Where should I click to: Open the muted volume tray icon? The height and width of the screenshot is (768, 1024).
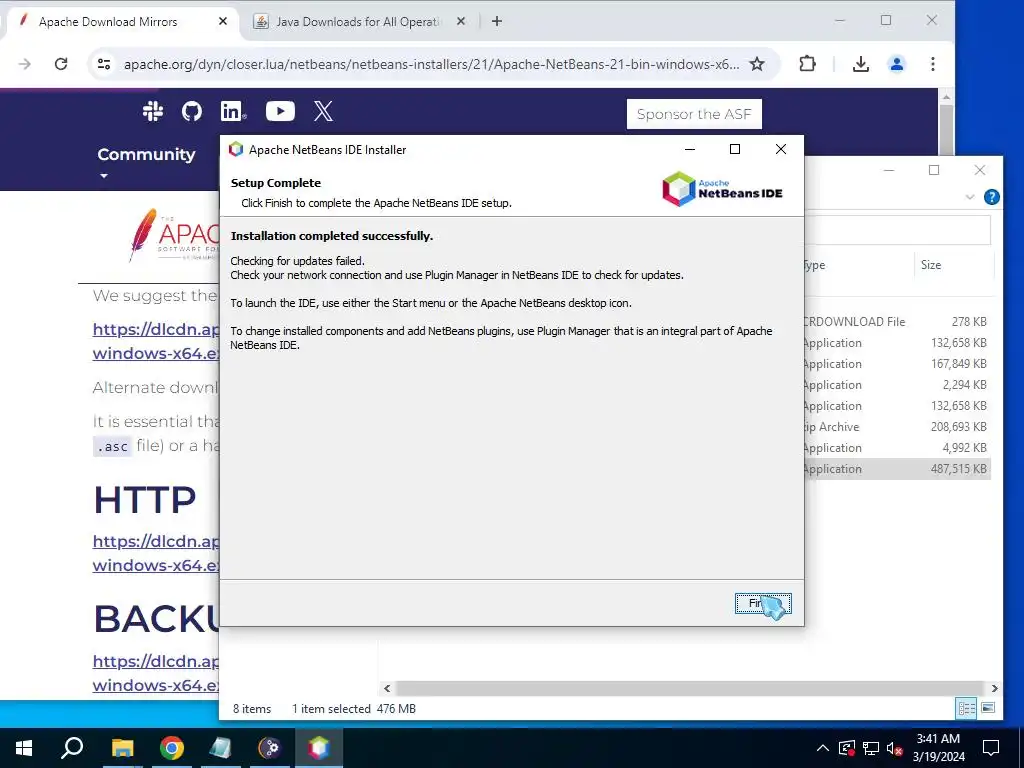click(894, 748)
